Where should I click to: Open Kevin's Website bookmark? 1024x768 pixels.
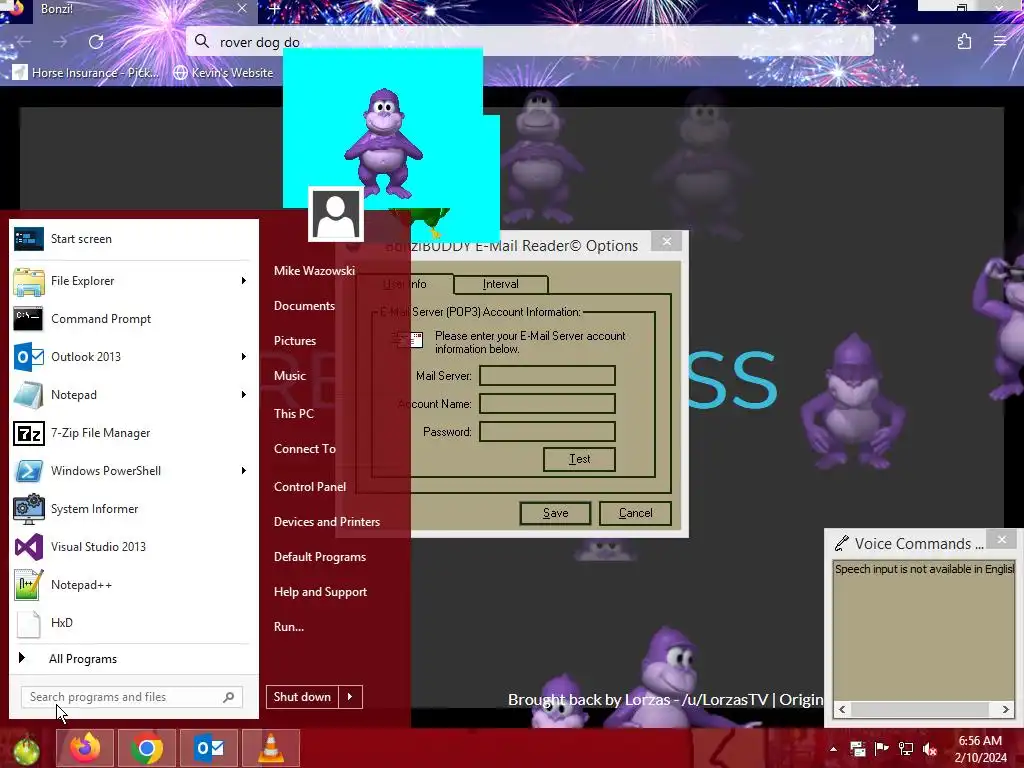tap(223, 72)
